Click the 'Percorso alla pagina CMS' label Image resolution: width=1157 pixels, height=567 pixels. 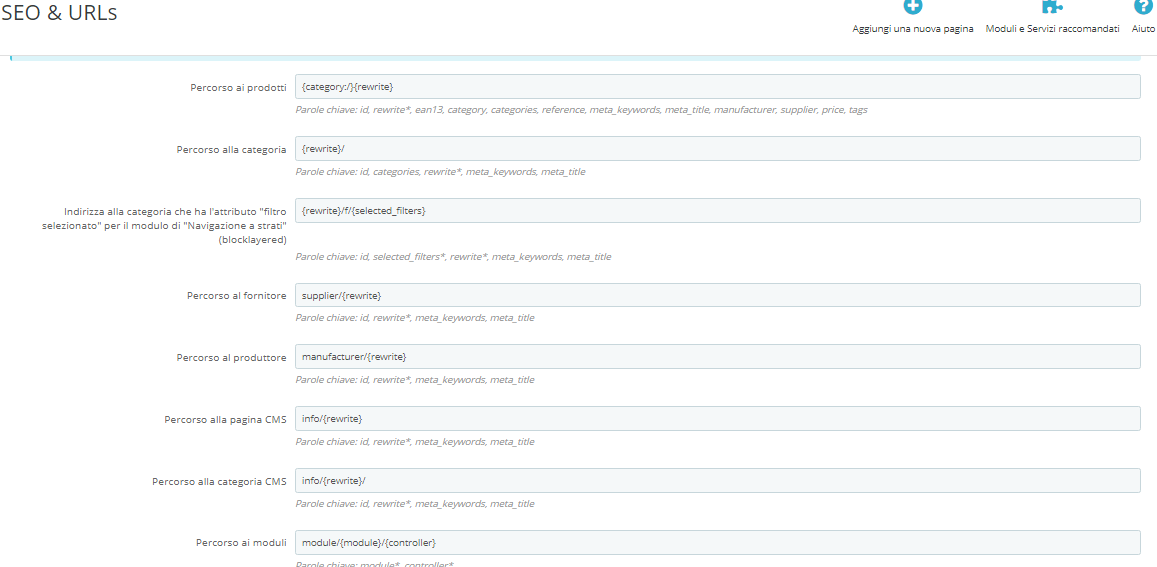(225, 419)
